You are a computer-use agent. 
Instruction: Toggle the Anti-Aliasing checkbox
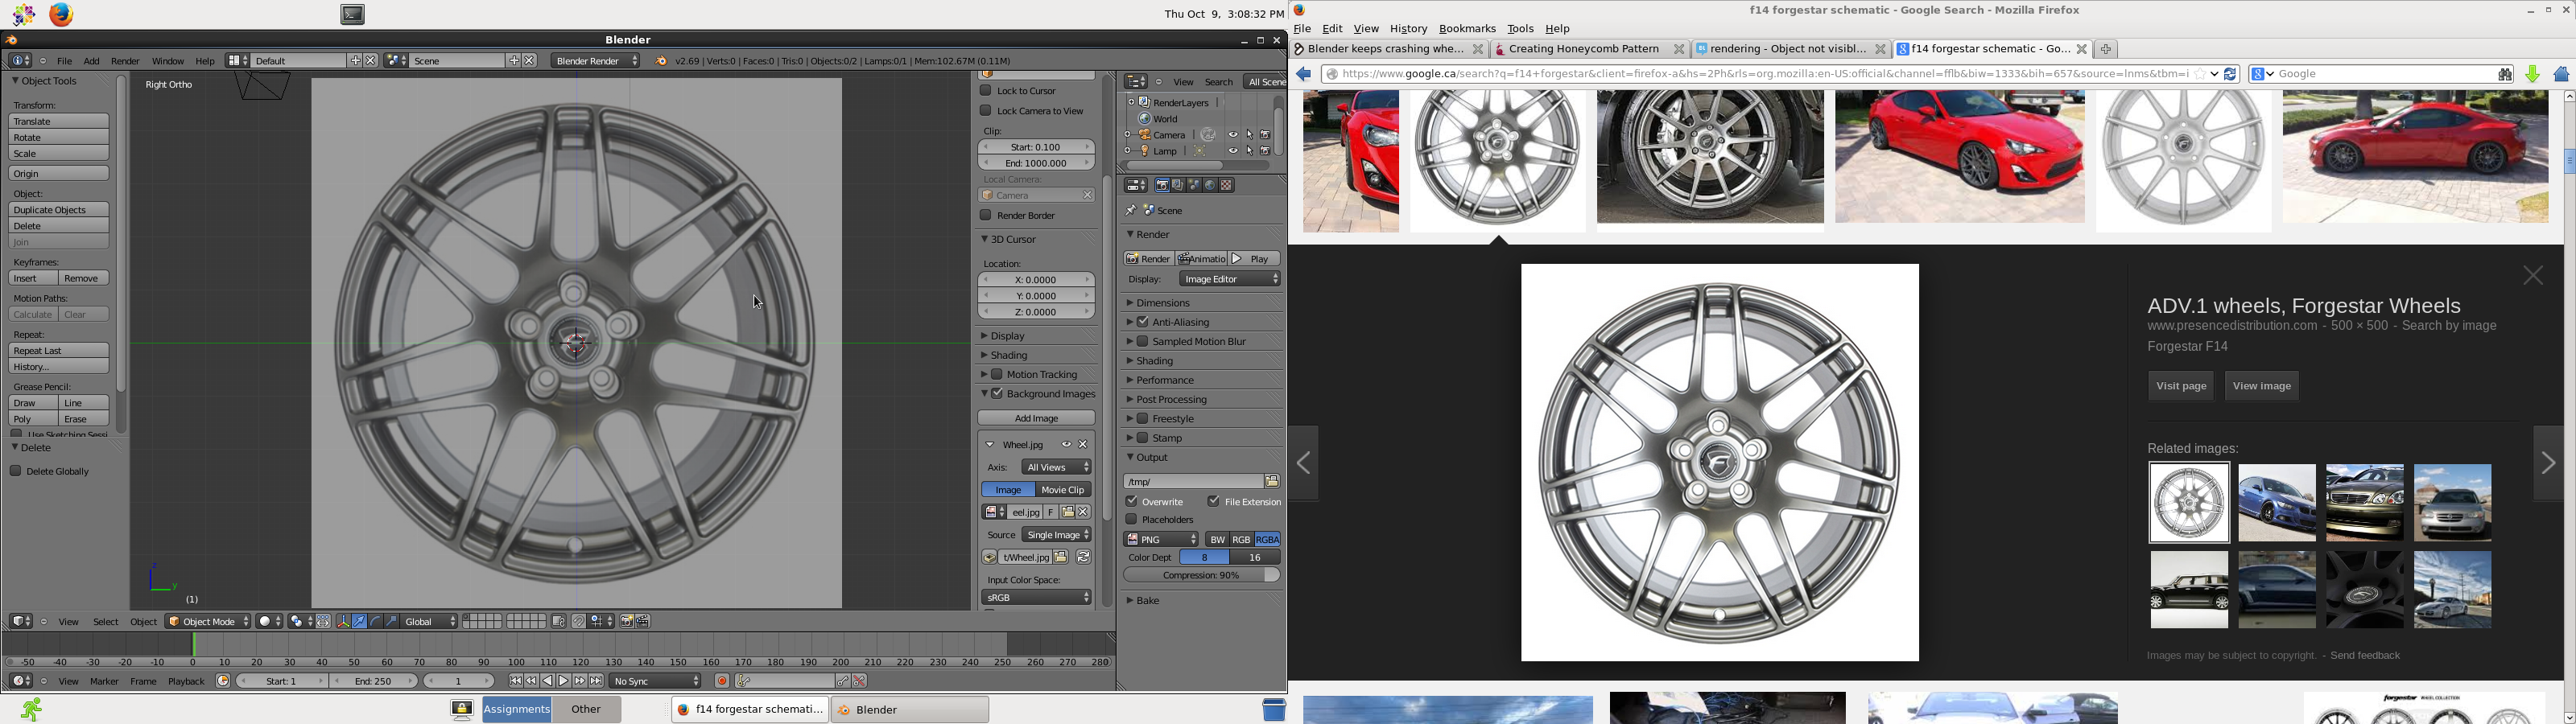(x=1143, y=322)
